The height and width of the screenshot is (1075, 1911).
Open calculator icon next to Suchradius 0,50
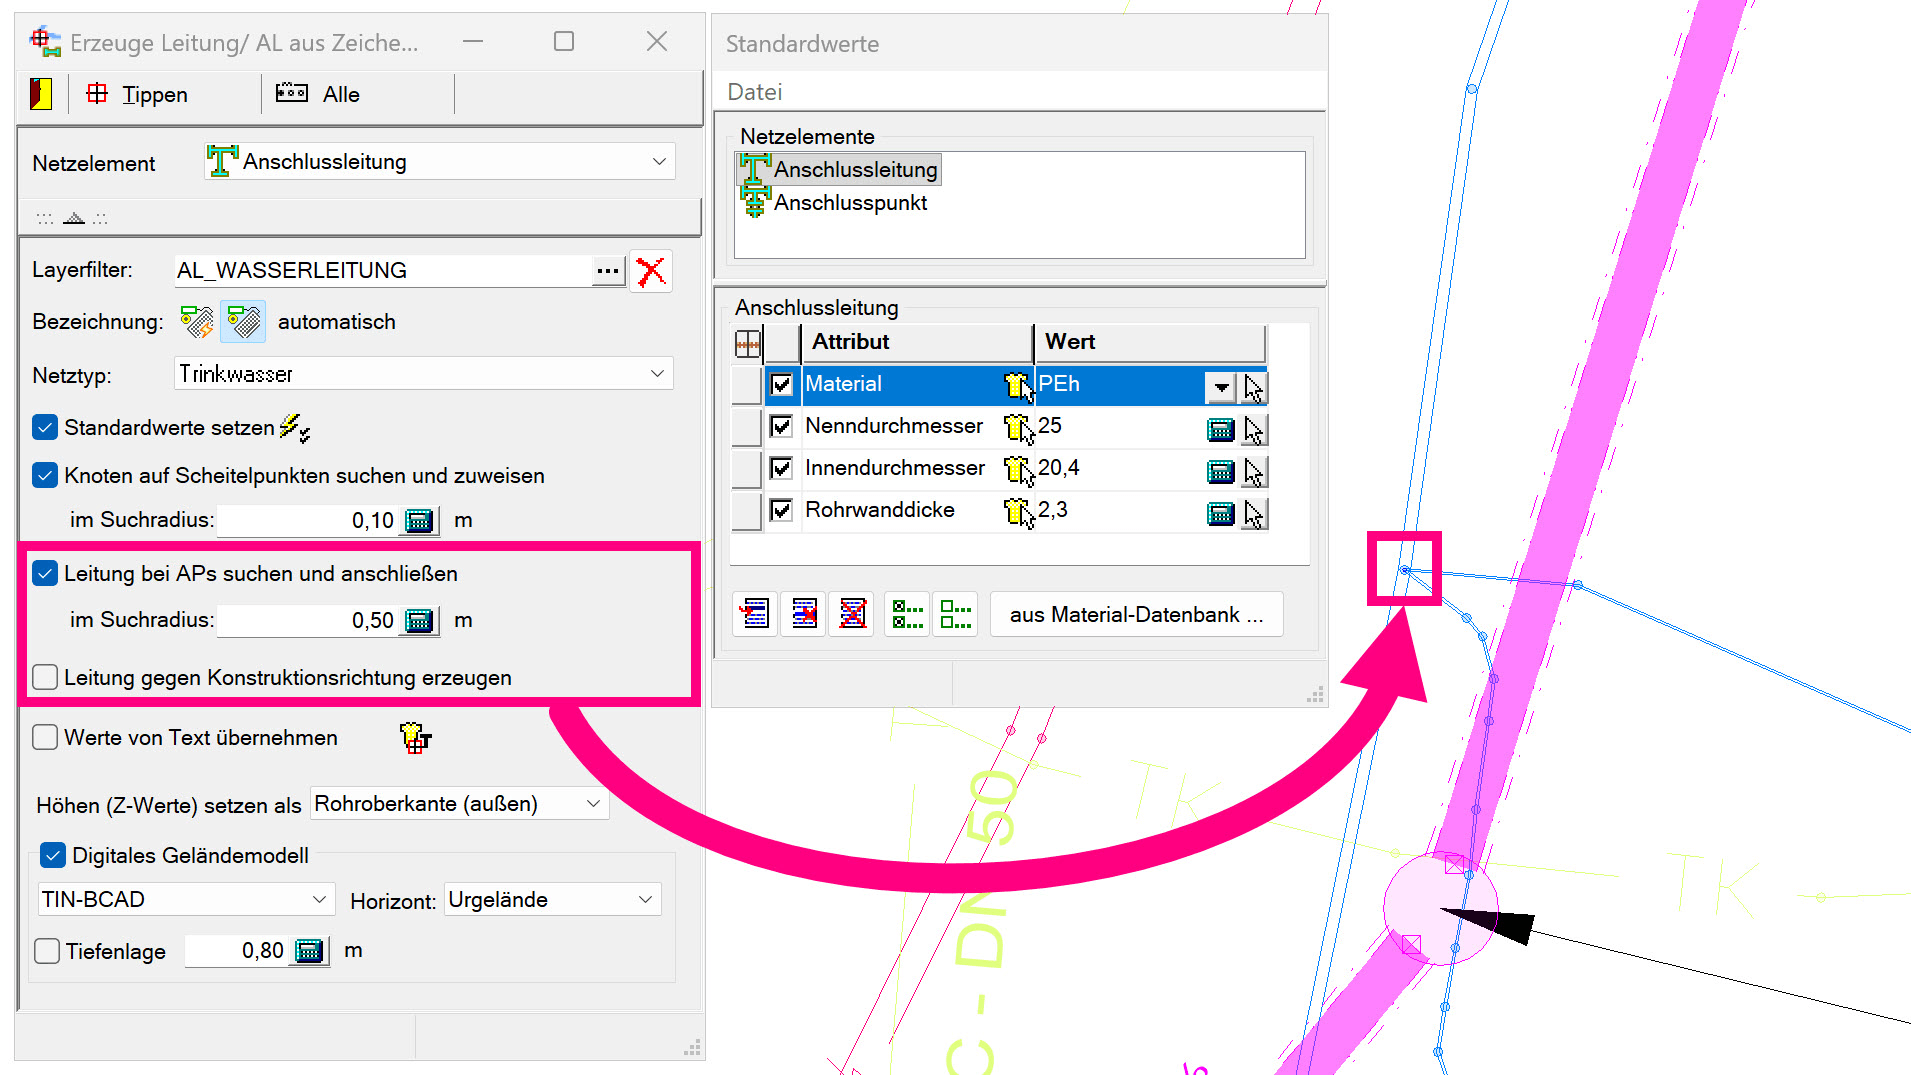(x=419, y=621)
